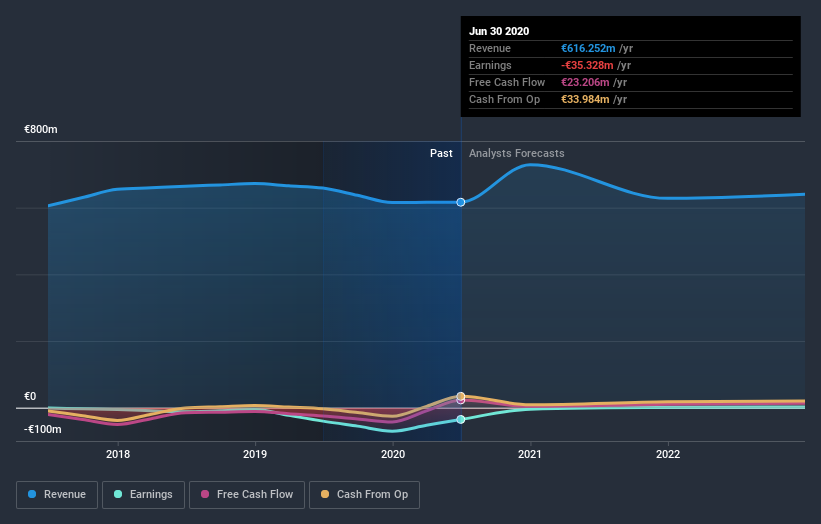Viewport: 821px width, 524px height.
Task: Click the €800m y-axis label
Action: pos(41,129)
